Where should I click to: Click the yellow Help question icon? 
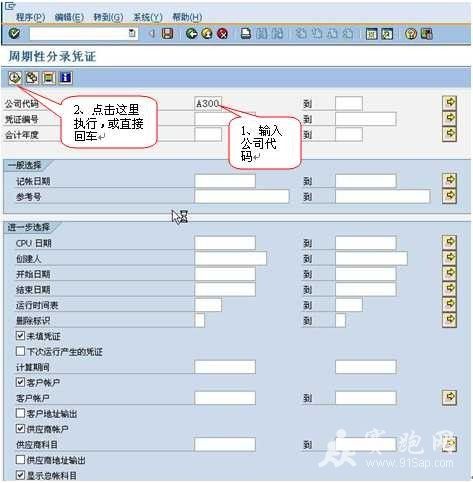411,34
